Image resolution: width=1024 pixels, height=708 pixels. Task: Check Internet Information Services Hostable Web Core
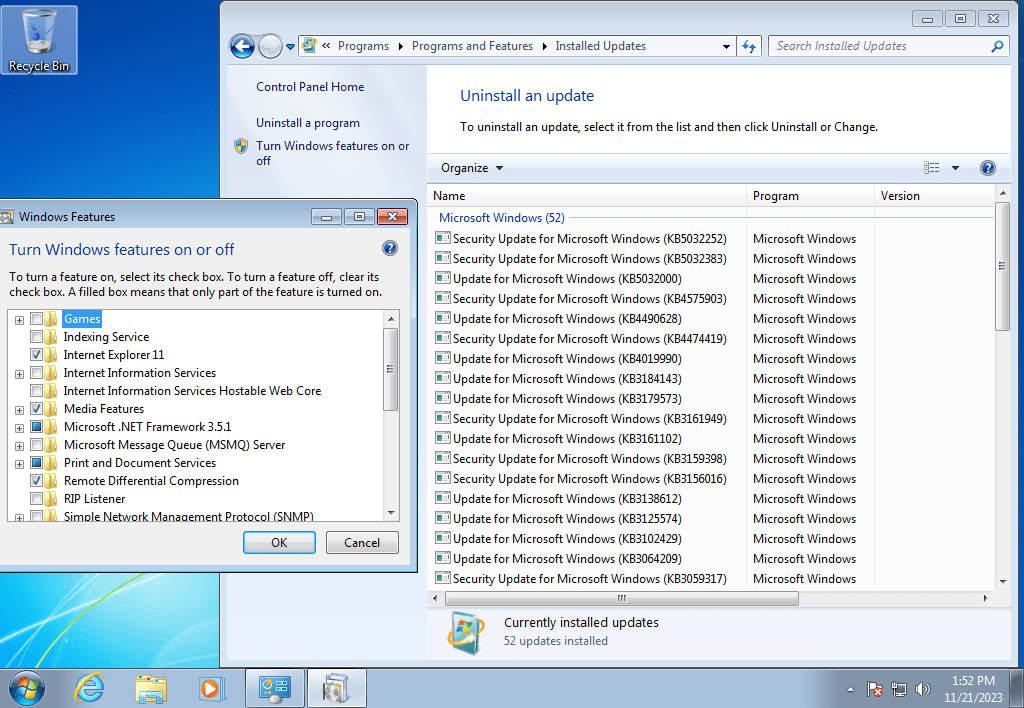37,391
